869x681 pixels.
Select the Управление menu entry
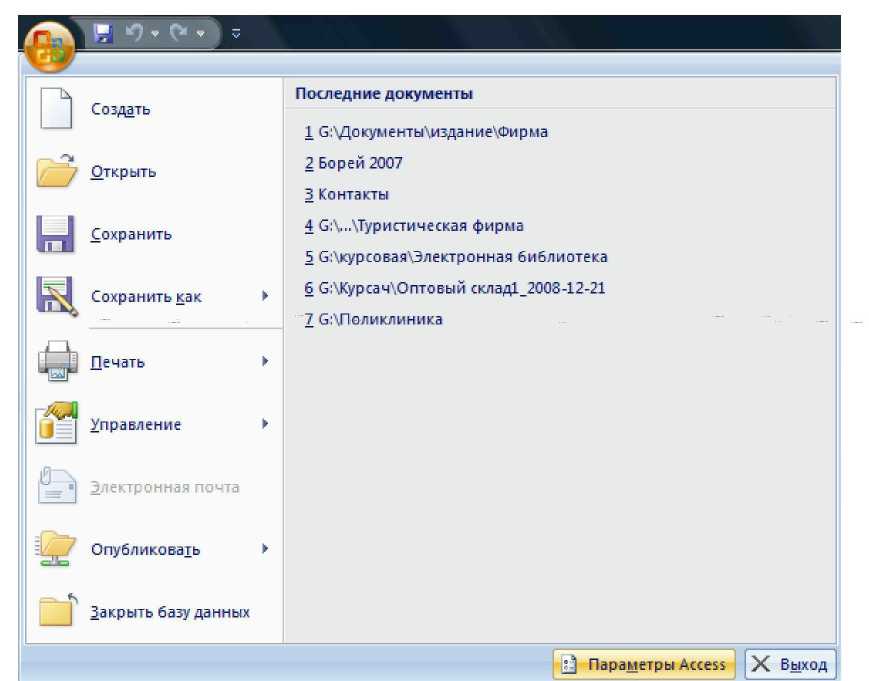154,424
